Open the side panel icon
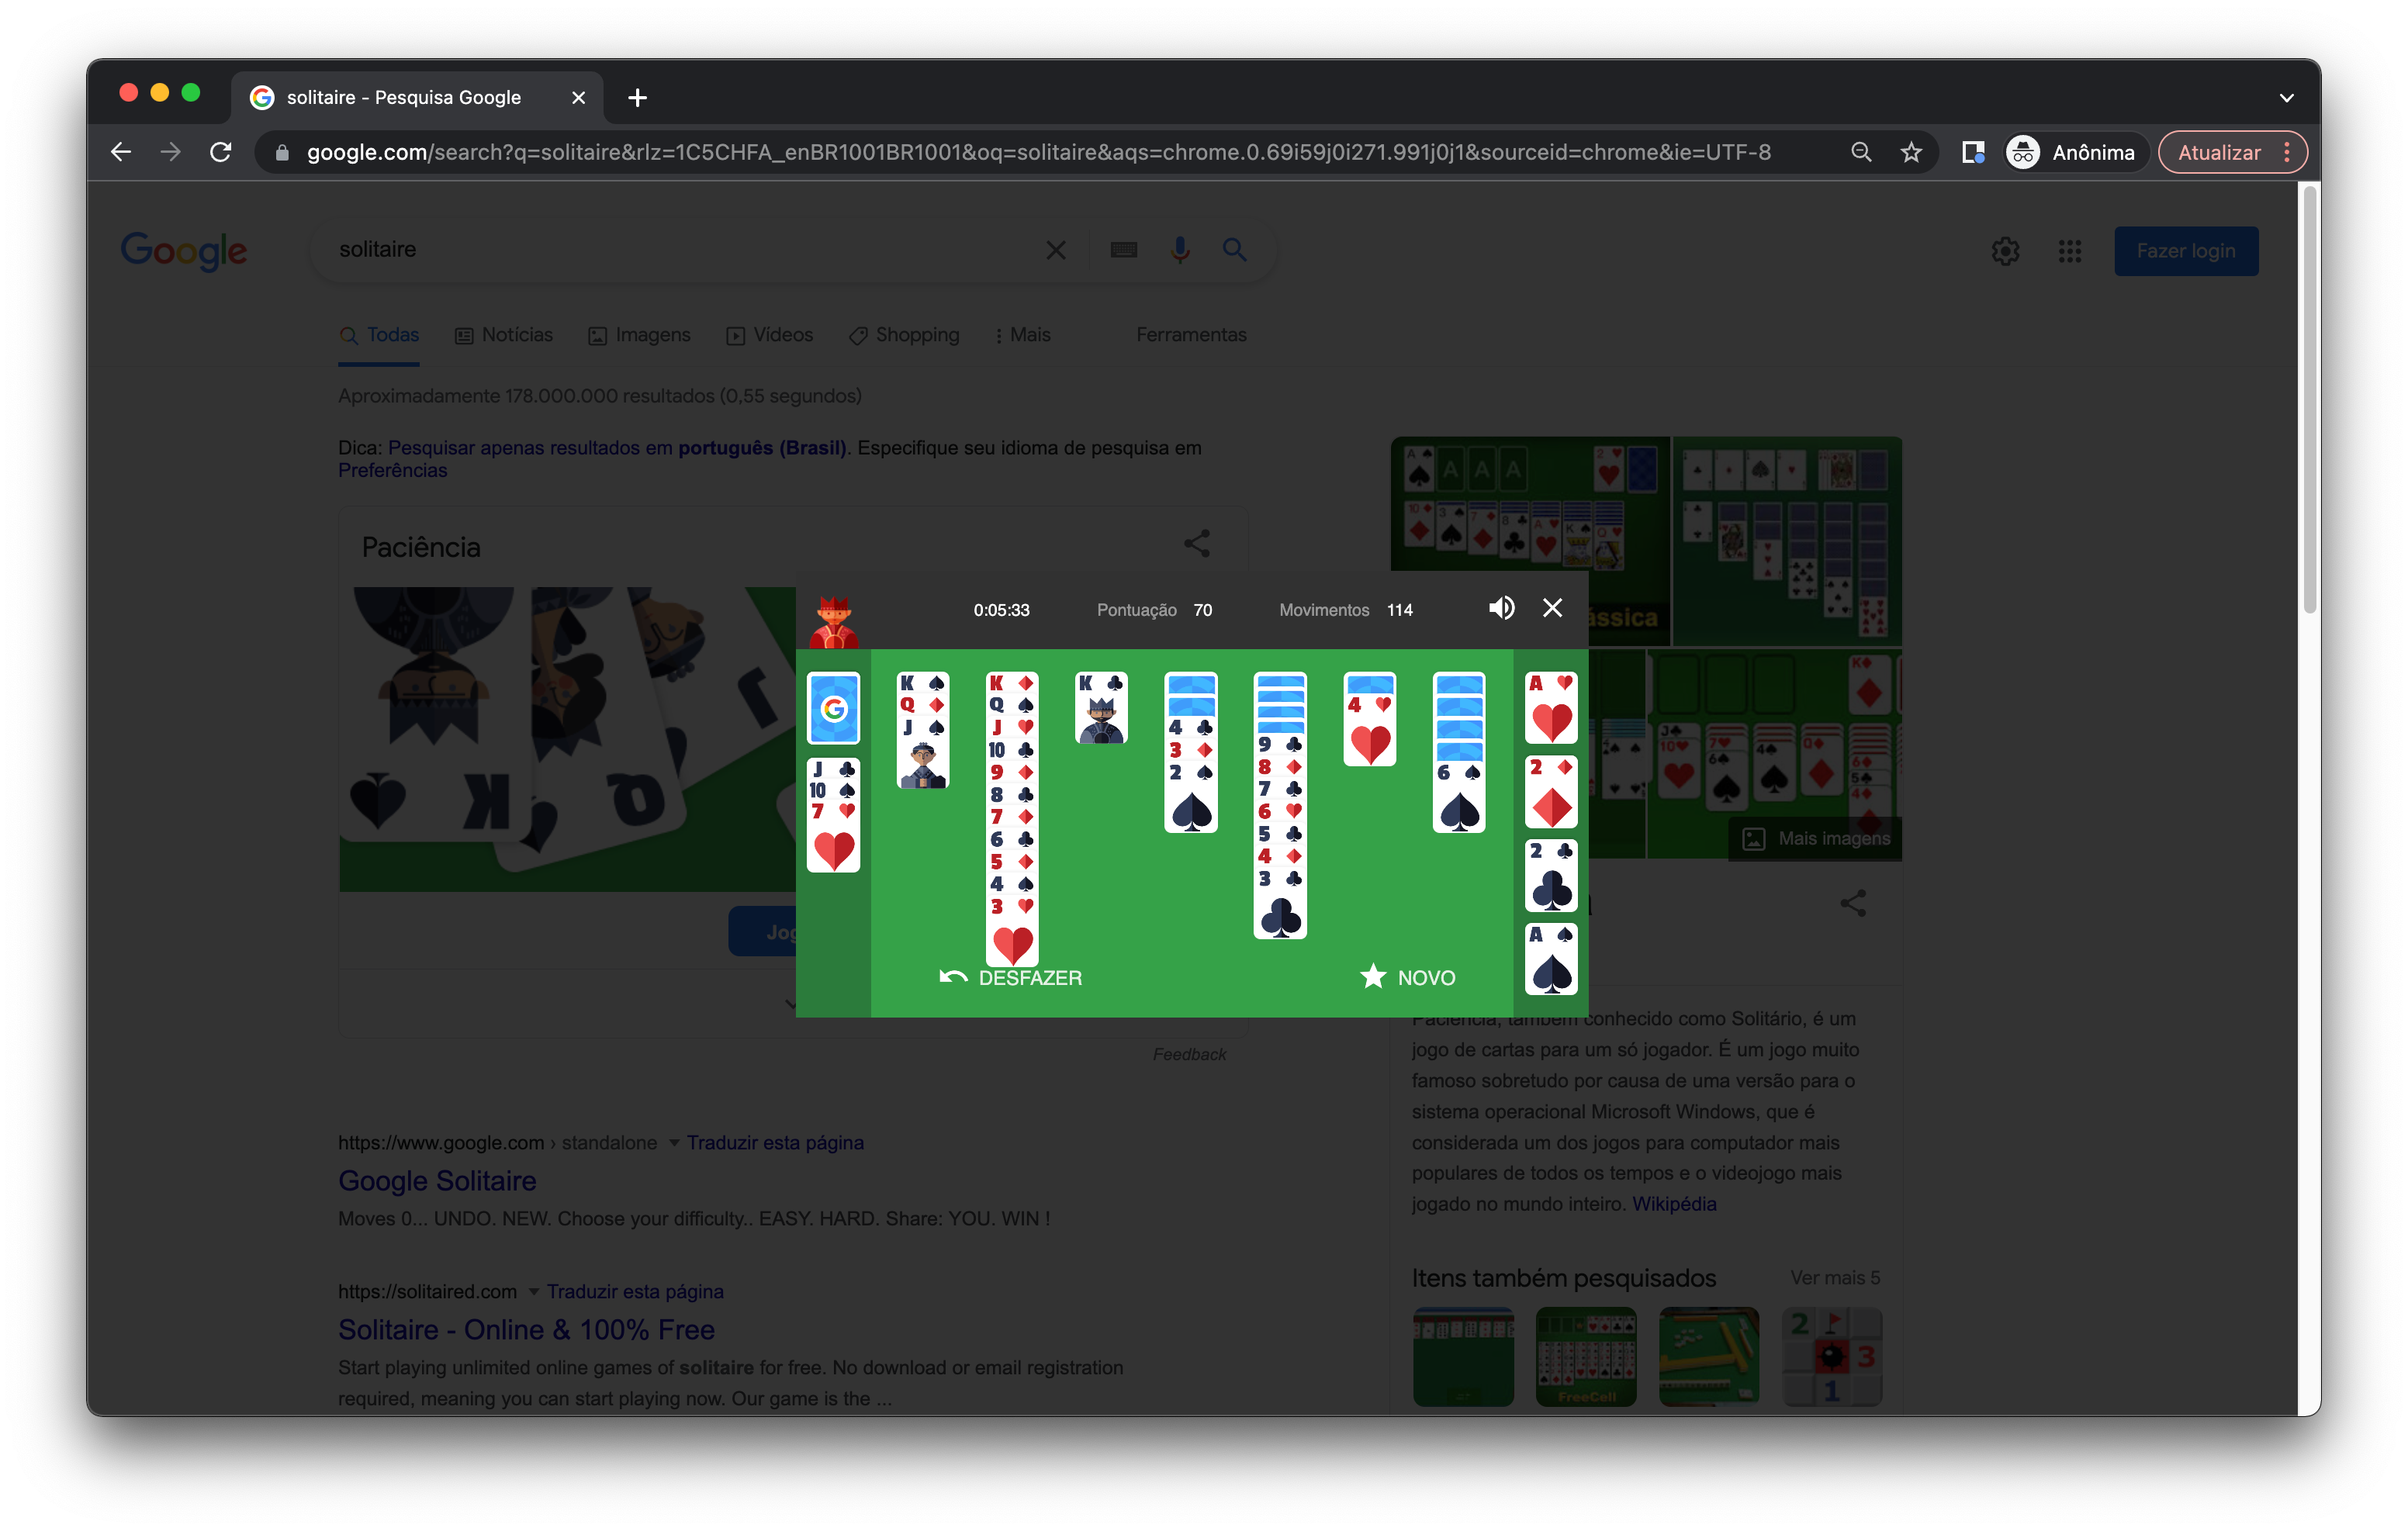Image resolution: width=2408 pixels, height=1531 pixels. [x=1972, y=152]
